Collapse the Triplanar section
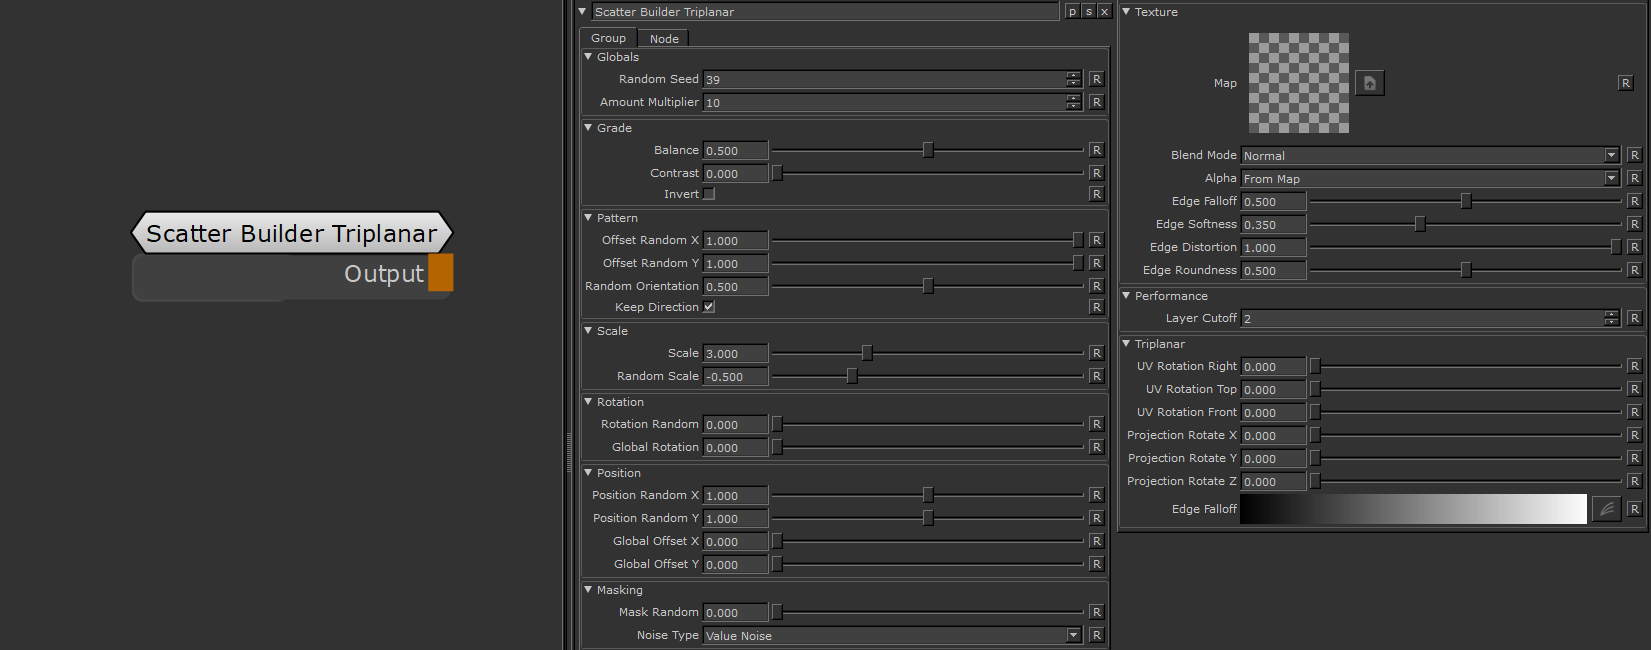This screenshot has width=1651, height=650. pyautogui.click(x=1127, y=344)
